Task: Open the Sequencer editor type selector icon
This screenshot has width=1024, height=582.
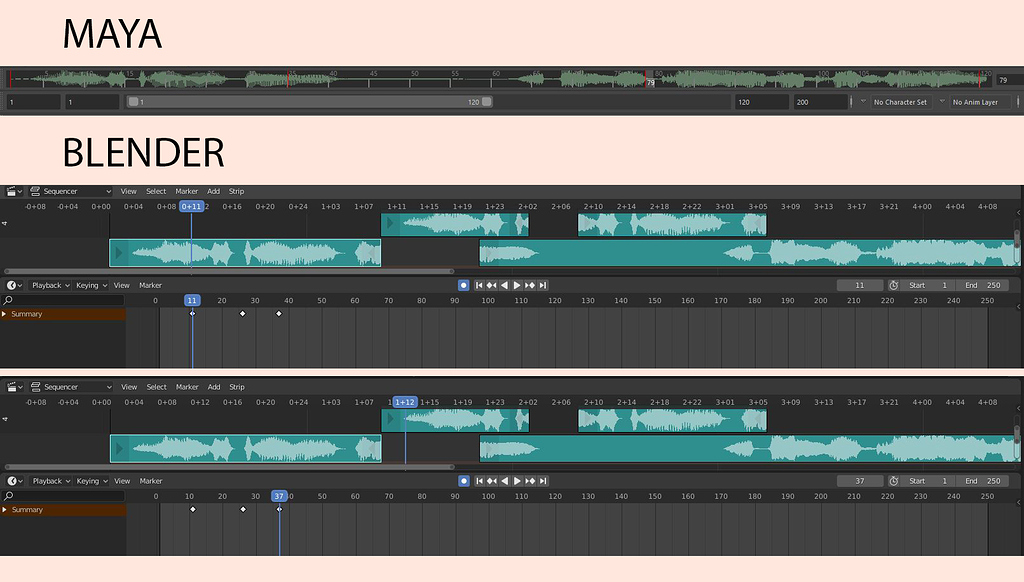Action: click(x=13, y=191)
